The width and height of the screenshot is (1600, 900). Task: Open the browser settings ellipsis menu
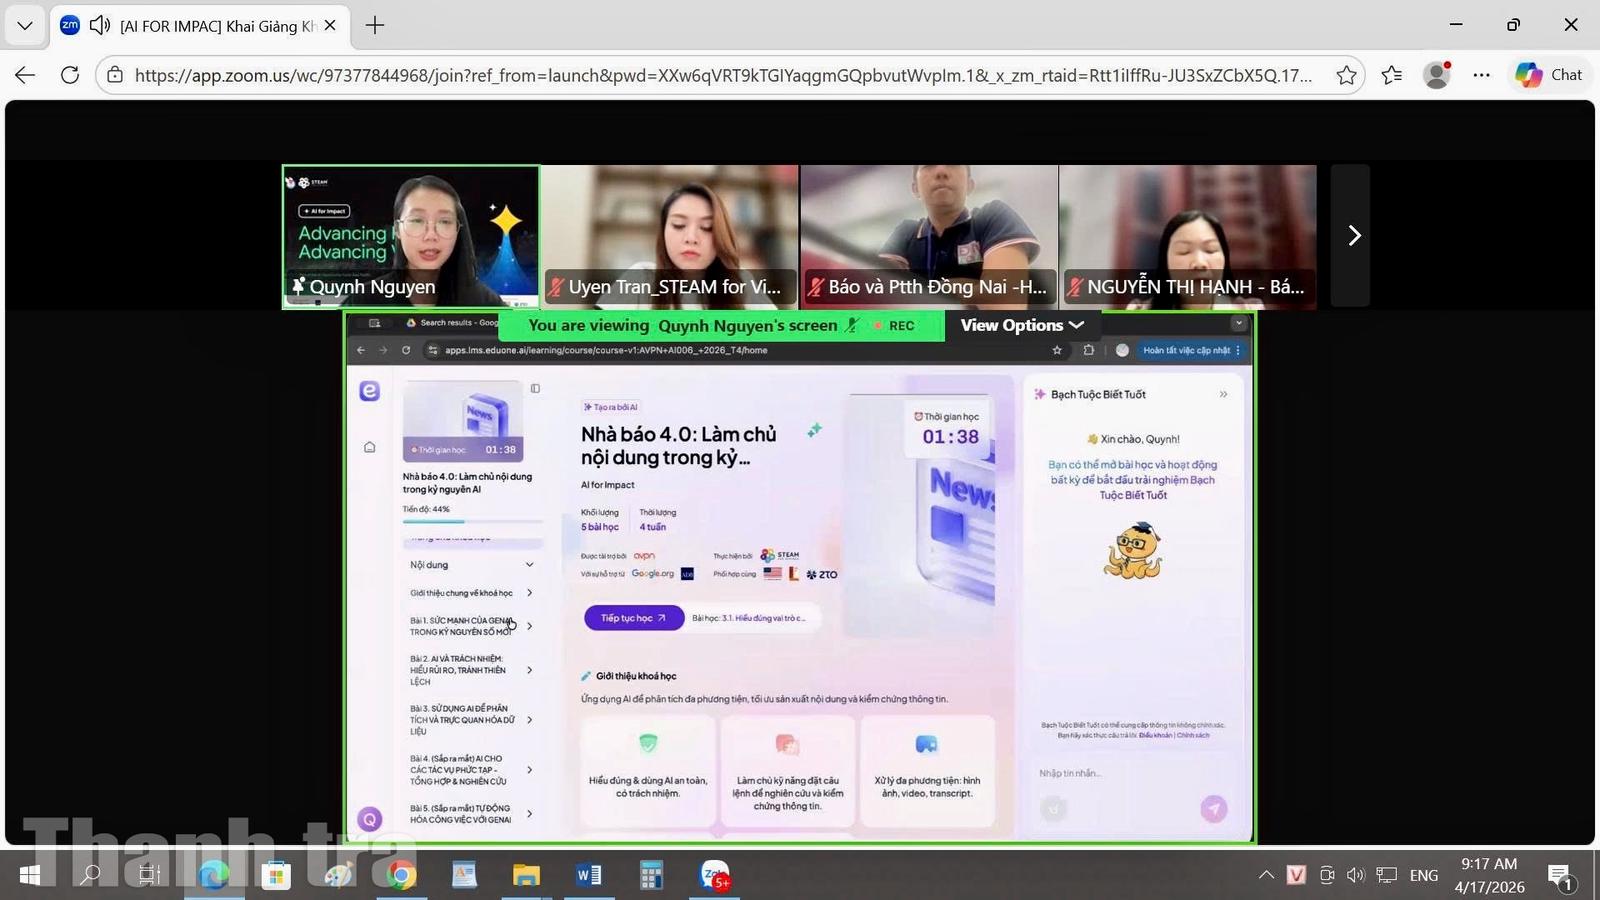(1482, 75)
